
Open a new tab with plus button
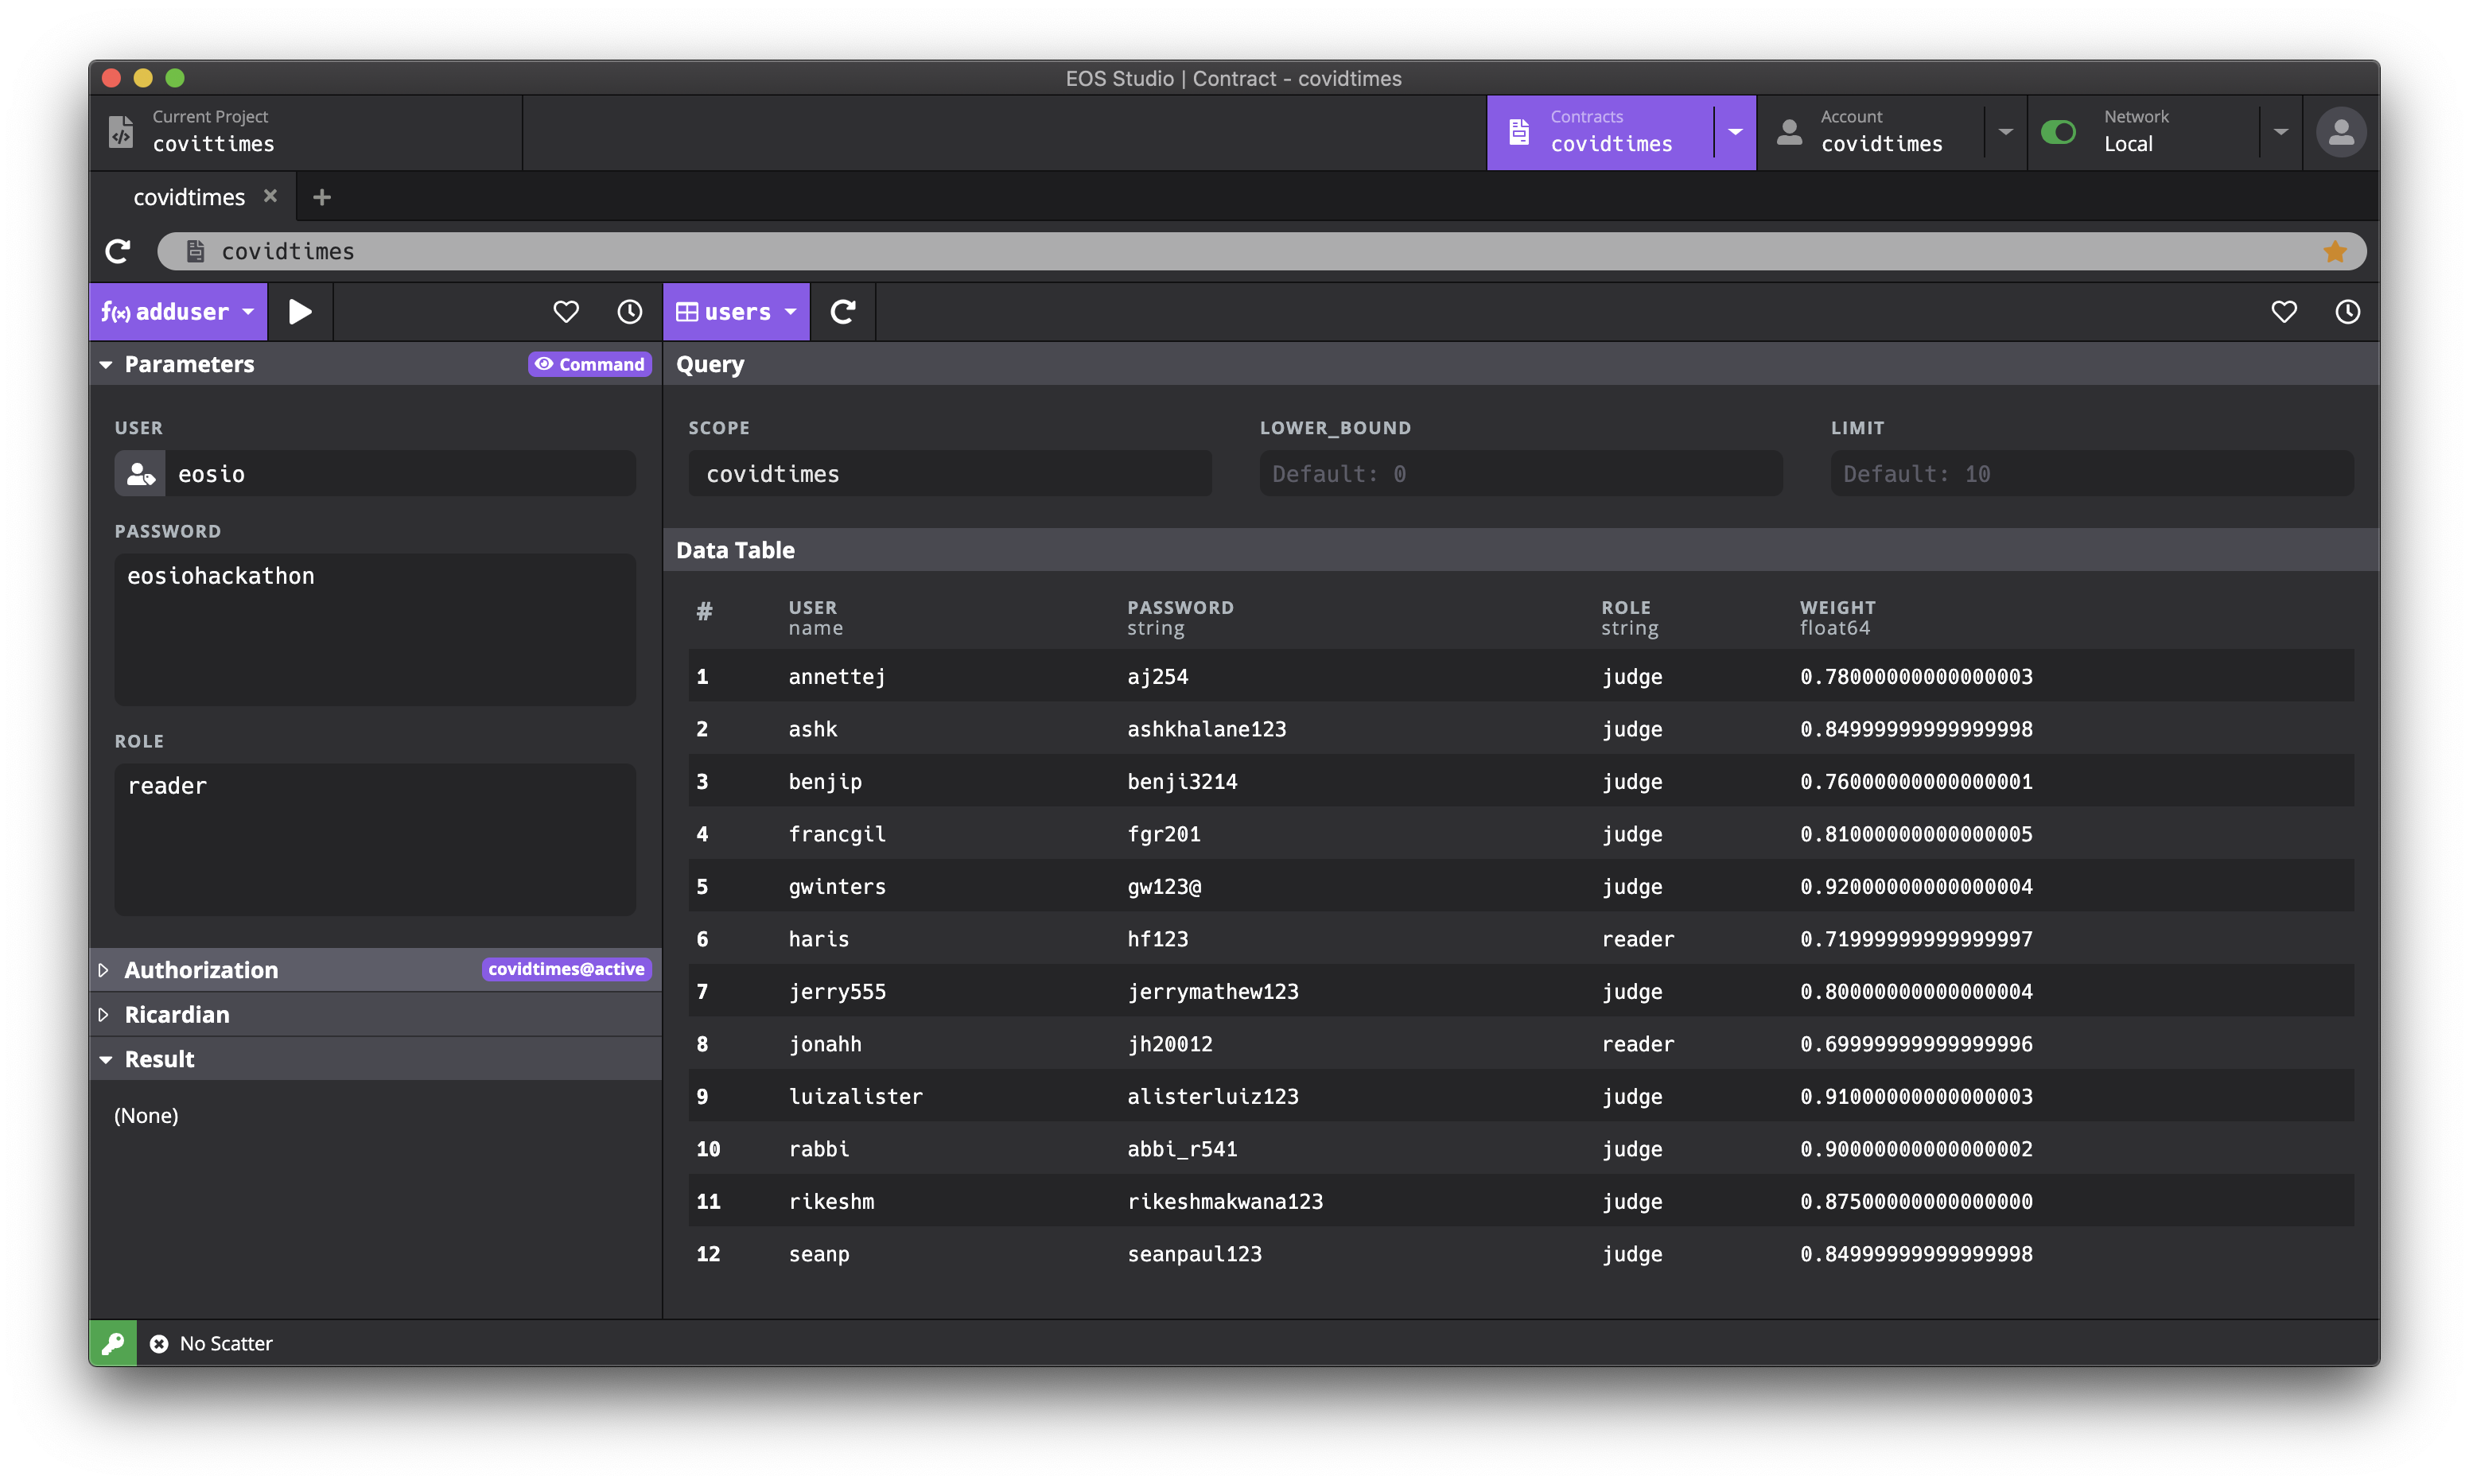pyautogui.click(x=321, y=197)
